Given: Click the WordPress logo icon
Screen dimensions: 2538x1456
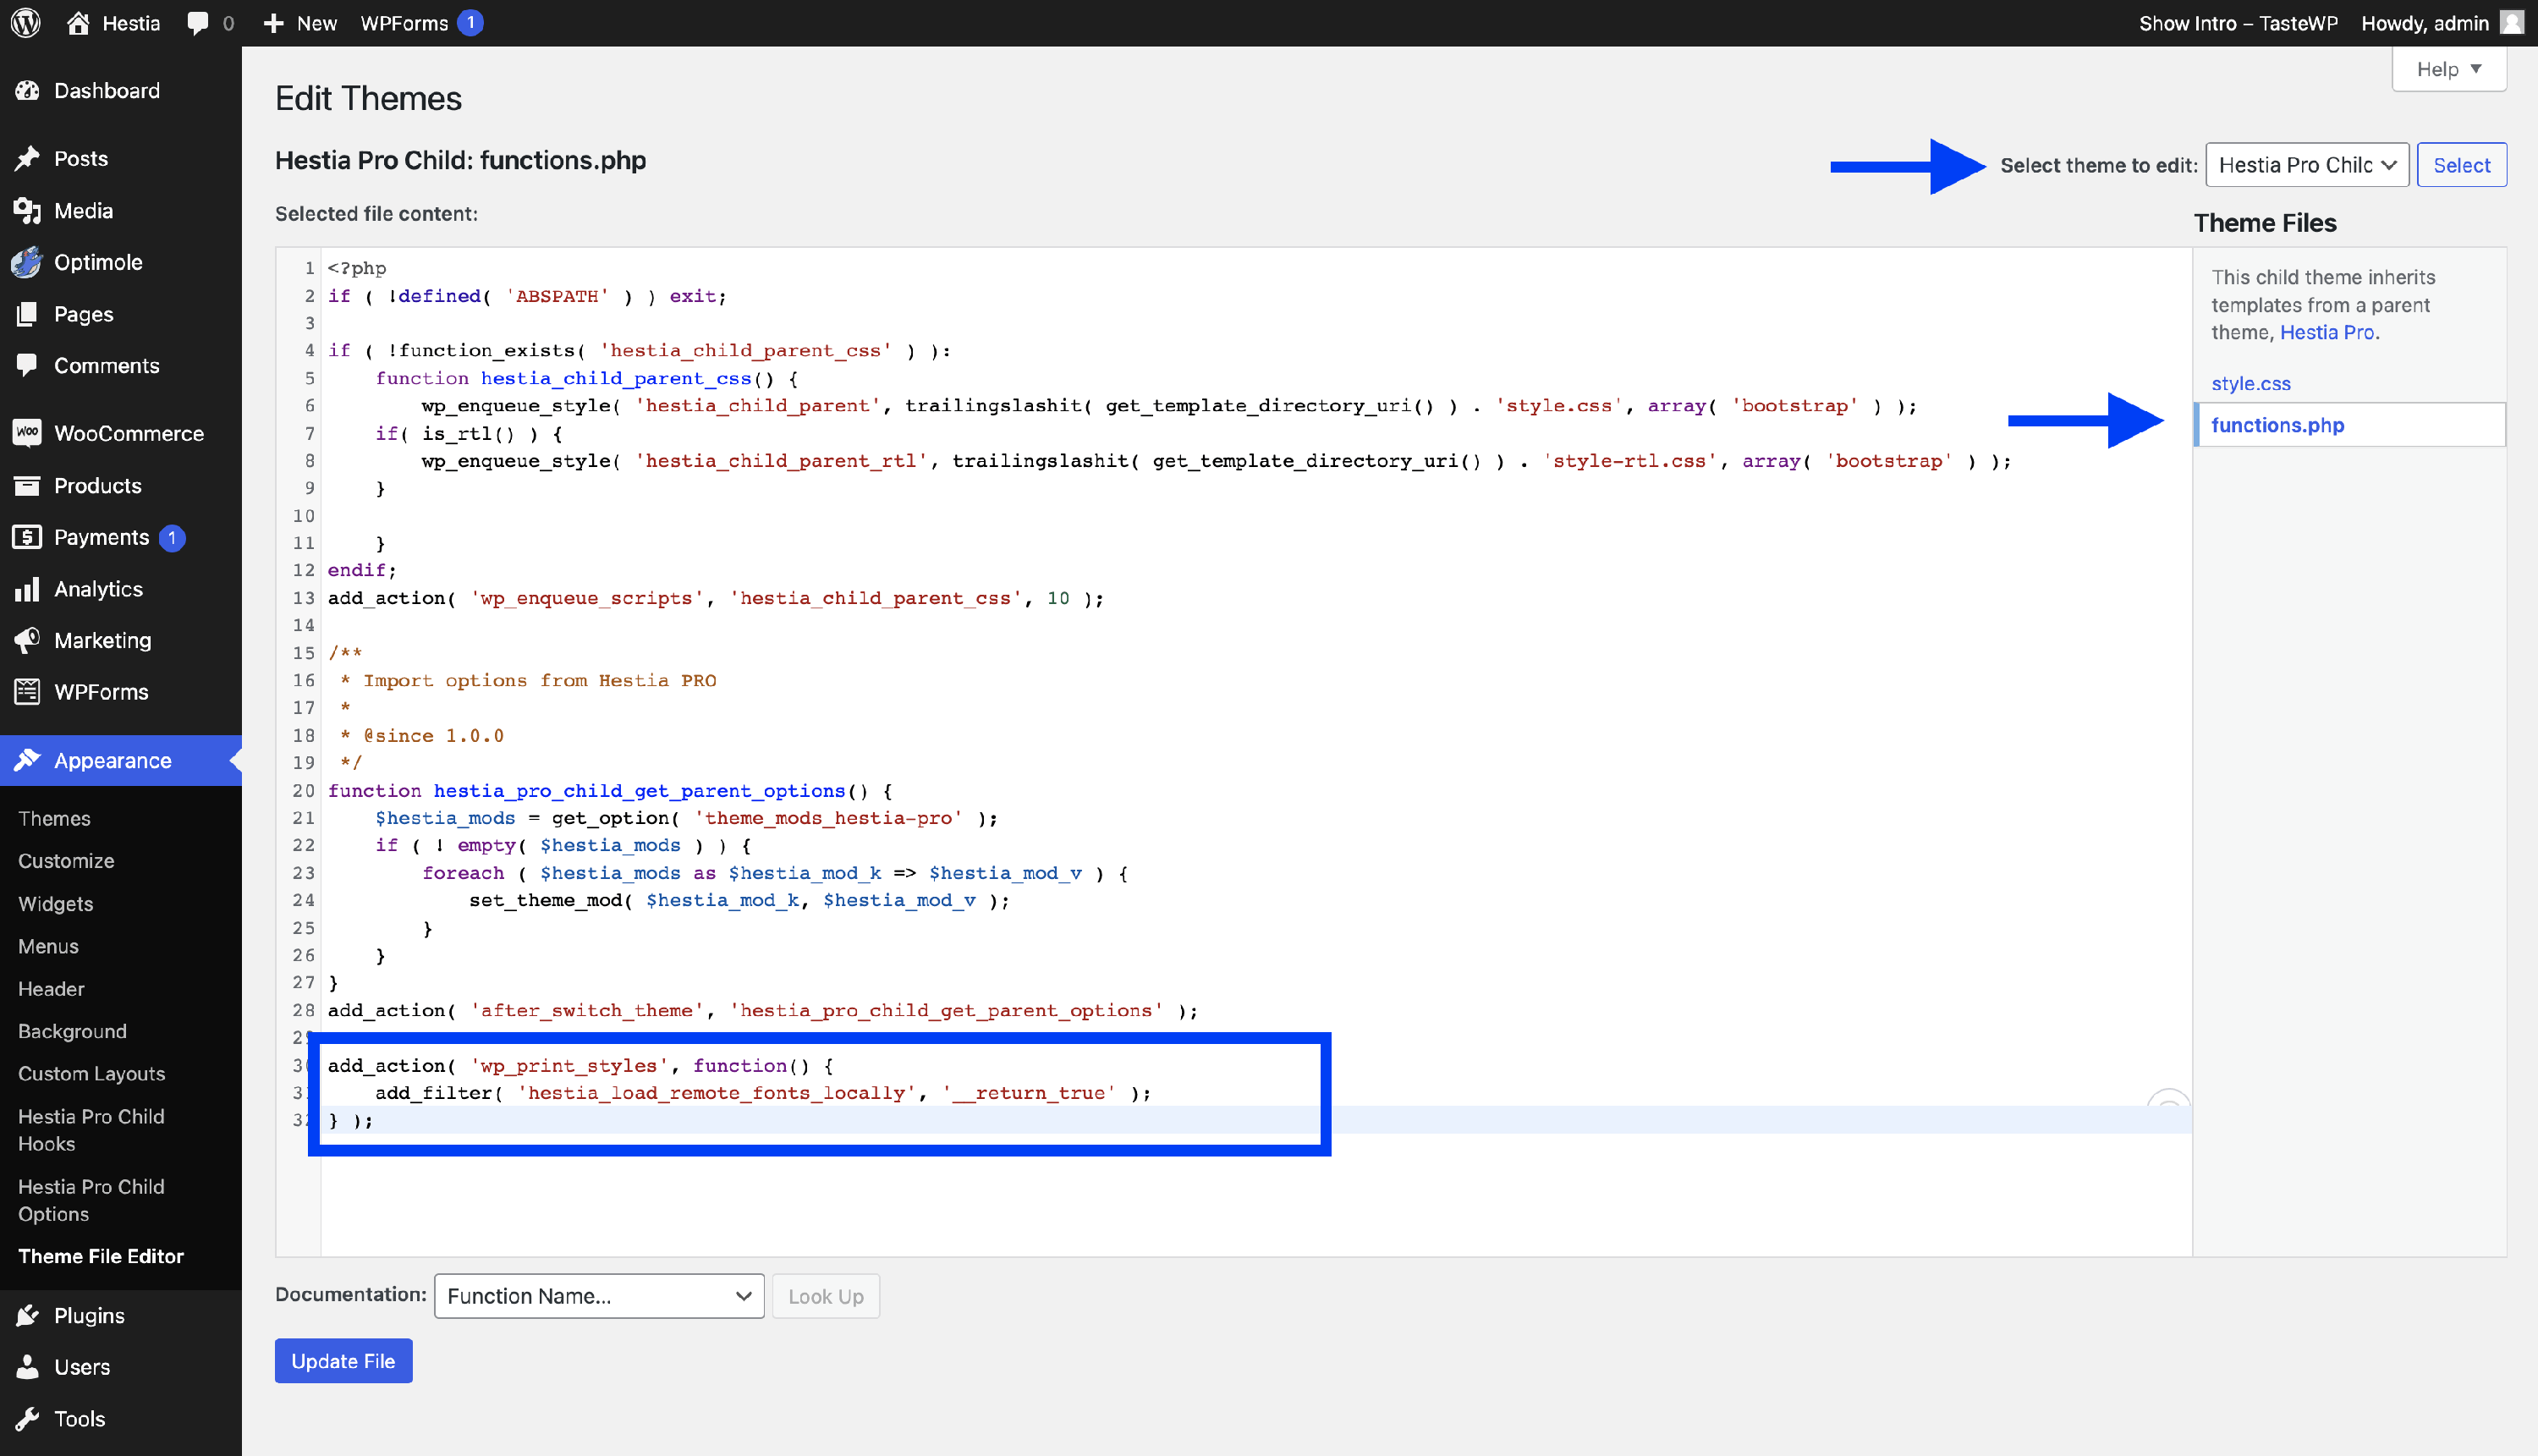Looking at the screenshot, I should [26, 22].
